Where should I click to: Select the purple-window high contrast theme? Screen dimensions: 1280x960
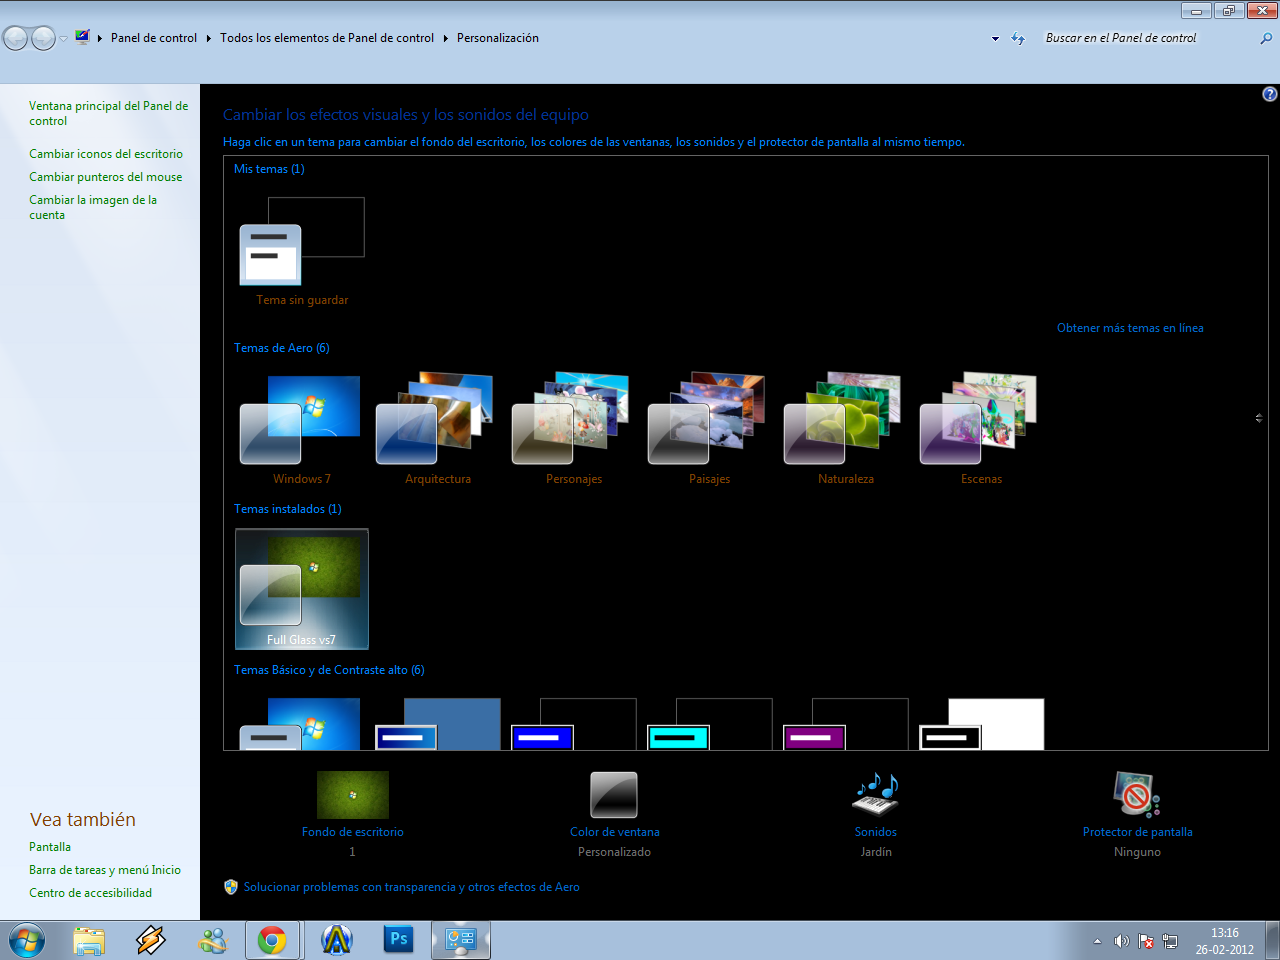point(845,724)
